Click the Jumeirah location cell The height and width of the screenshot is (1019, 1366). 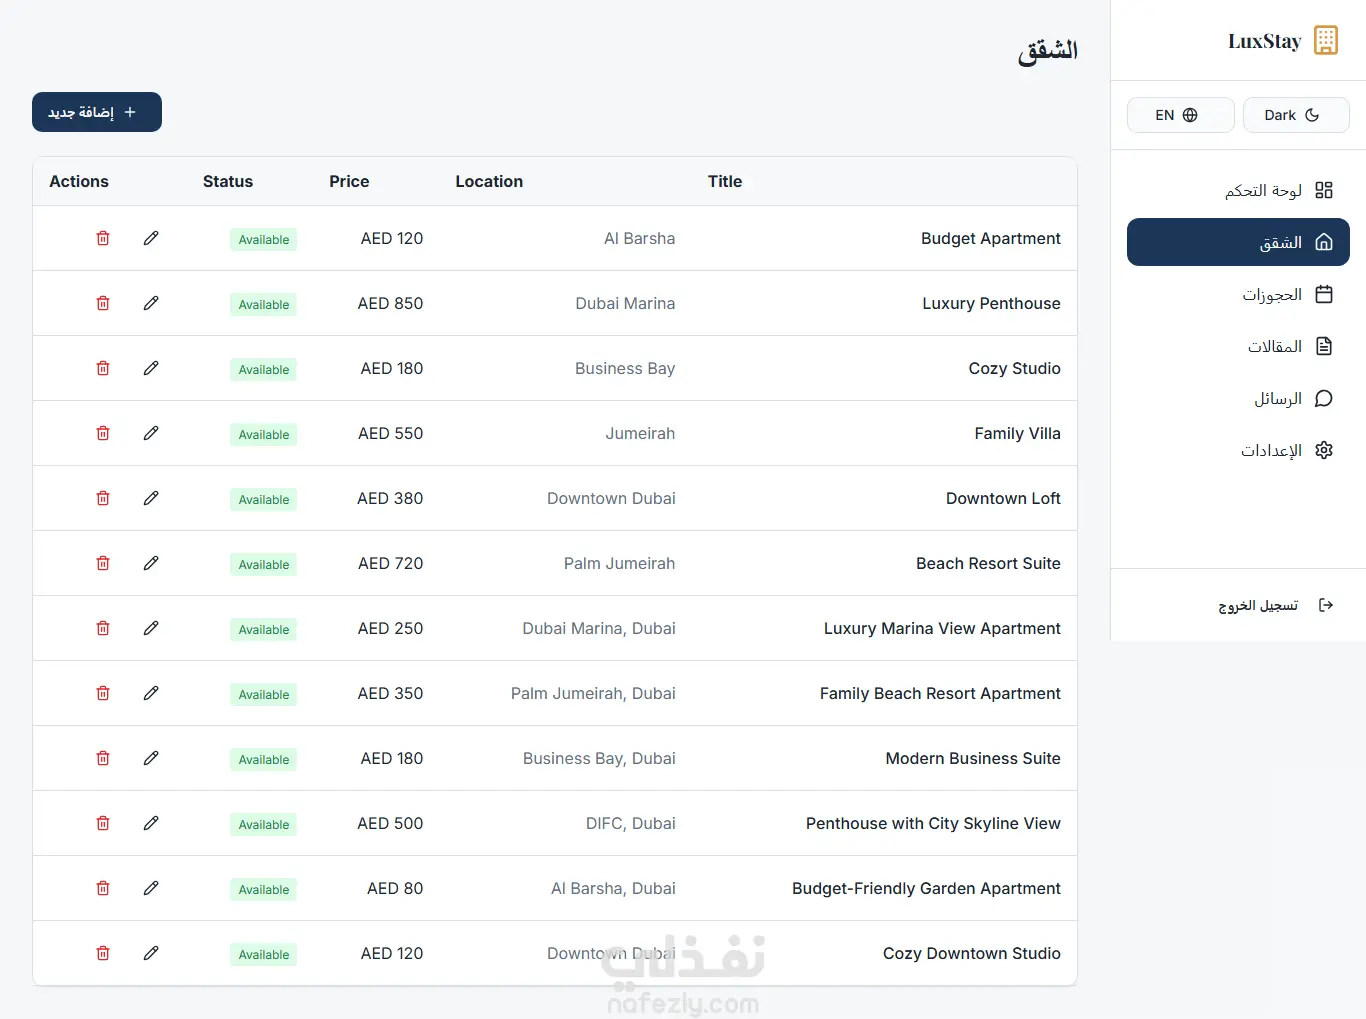pyautogui.click(x=640, y=433)
